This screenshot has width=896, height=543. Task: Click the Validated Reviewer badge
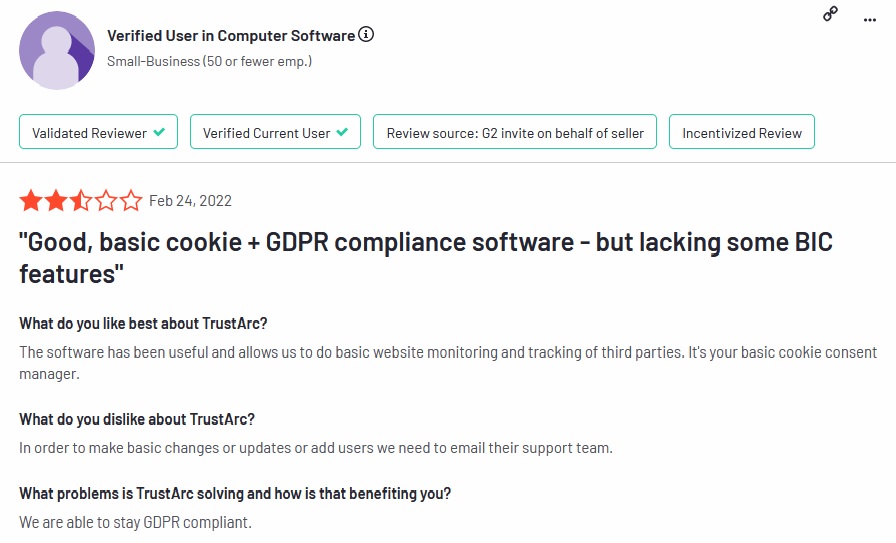98,132
